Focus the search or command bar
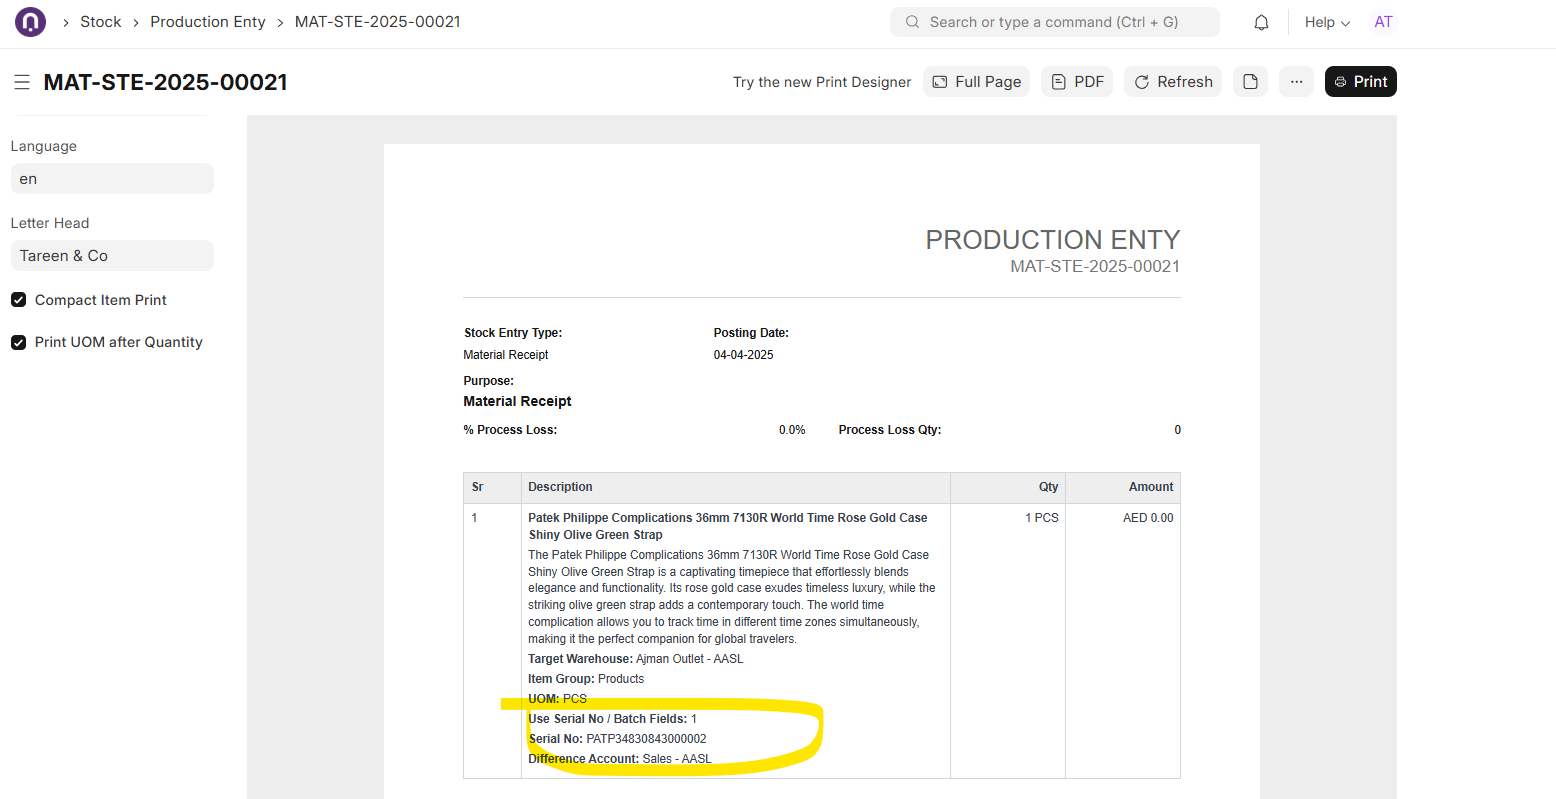 coord(1055,22)
